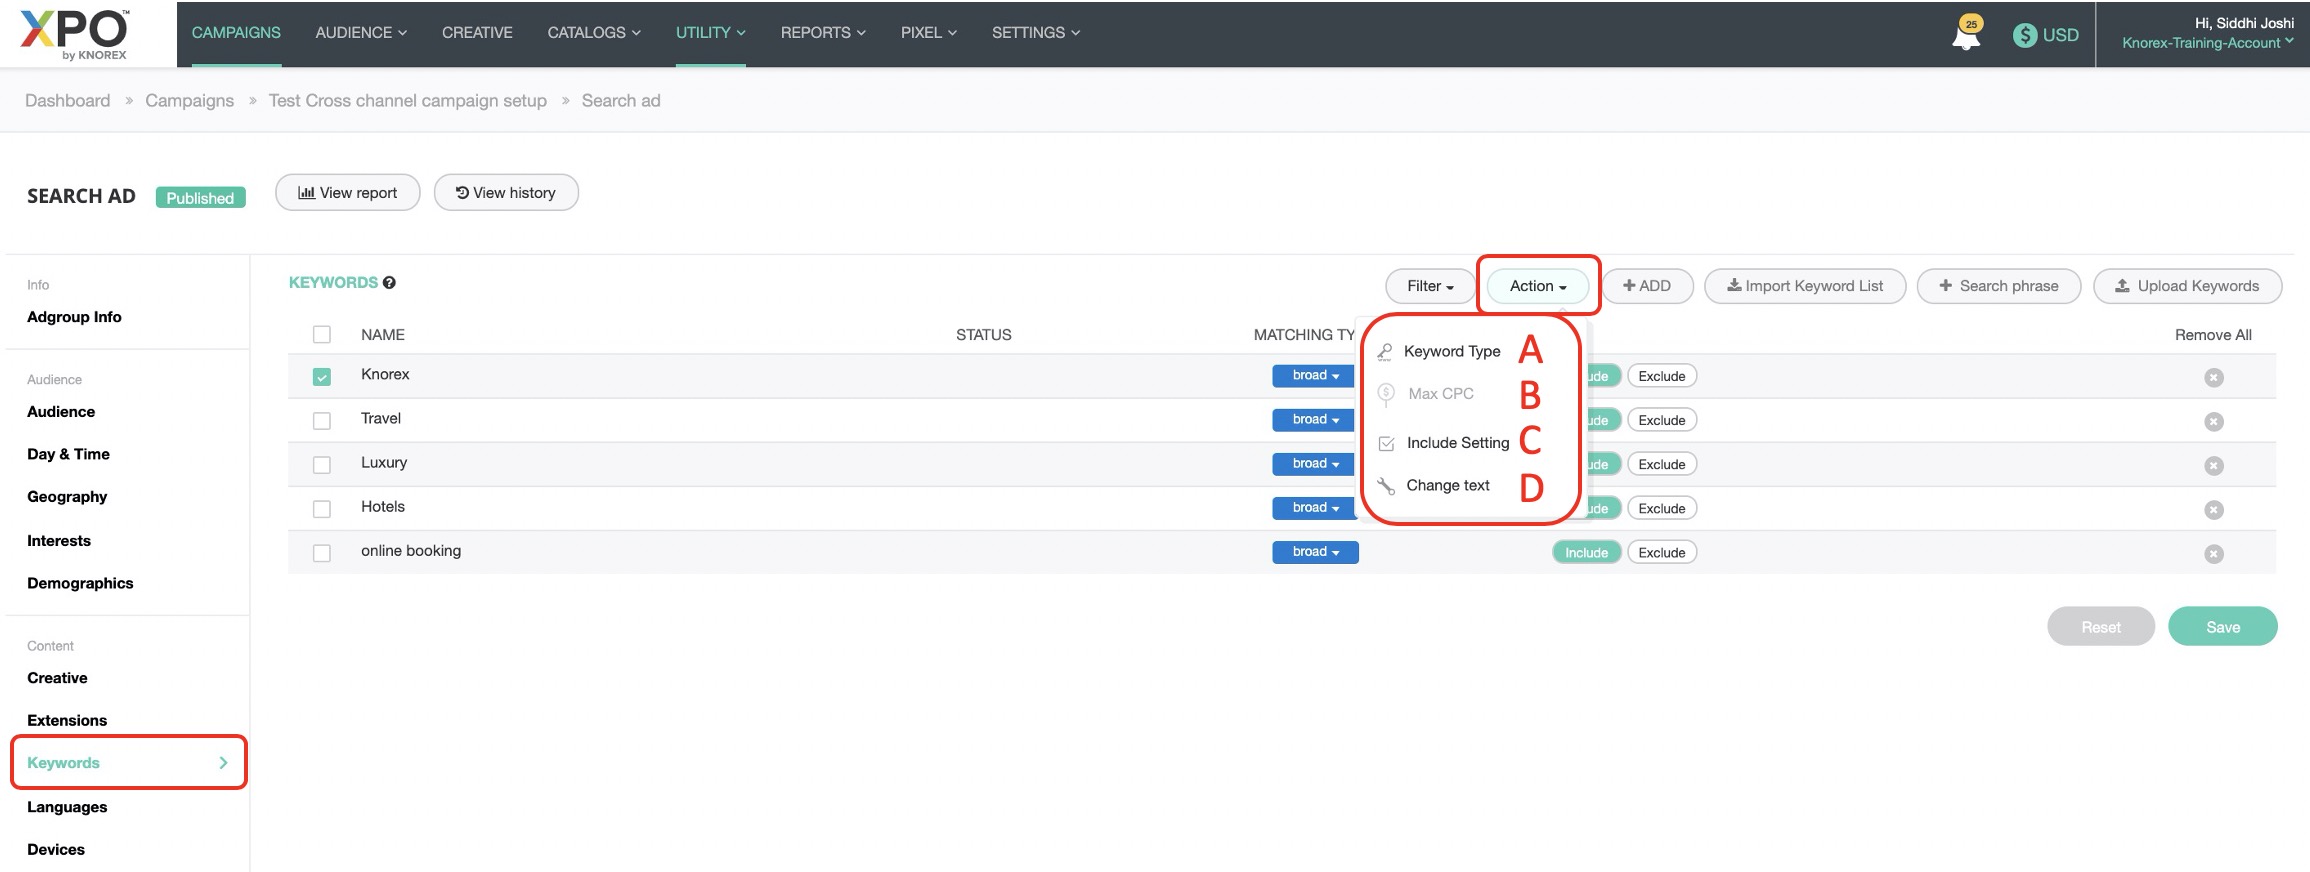Click the Keywords help question mark icon
The image size is (2310, 872).
pos(389,283)
